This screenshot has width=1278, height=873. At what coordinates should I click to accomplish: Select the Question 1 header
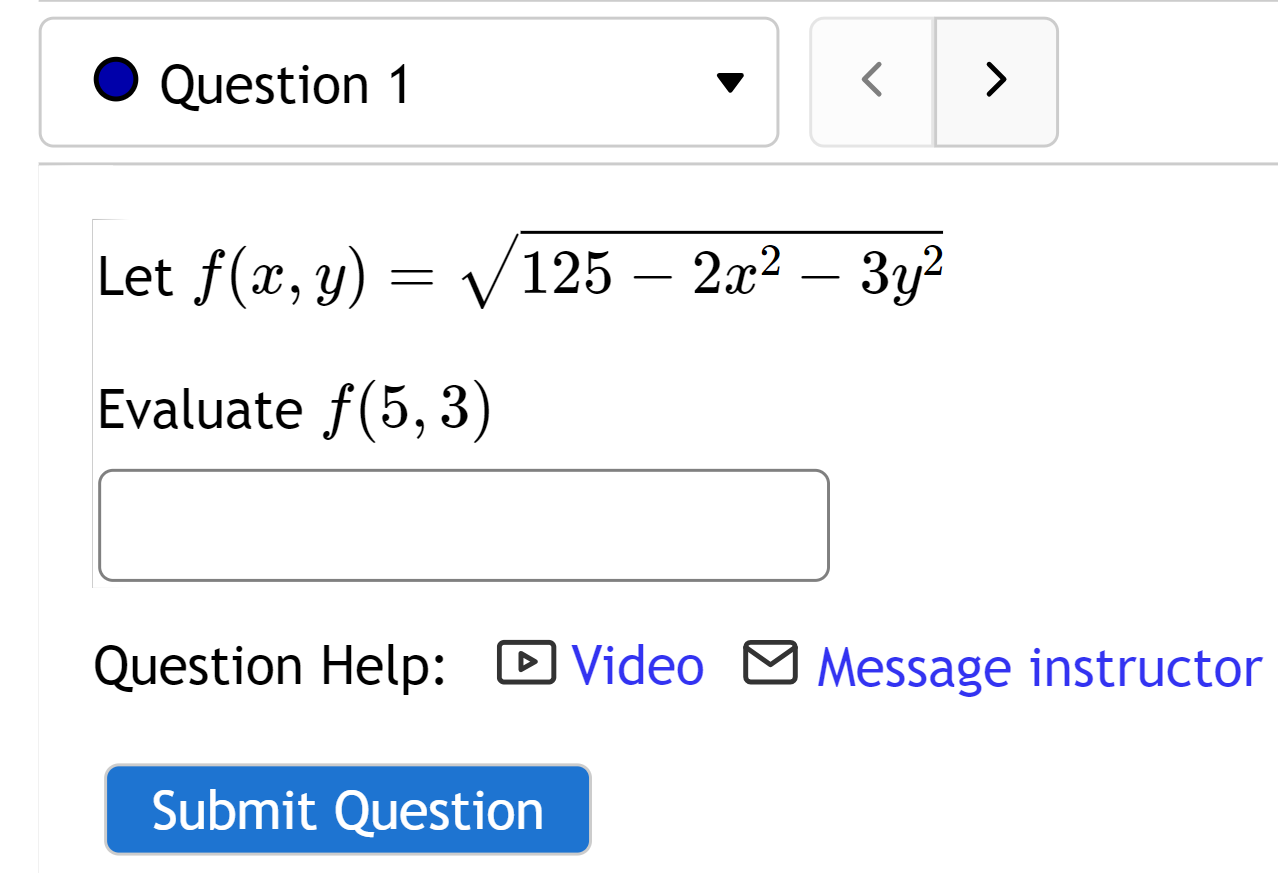point(280,82)
